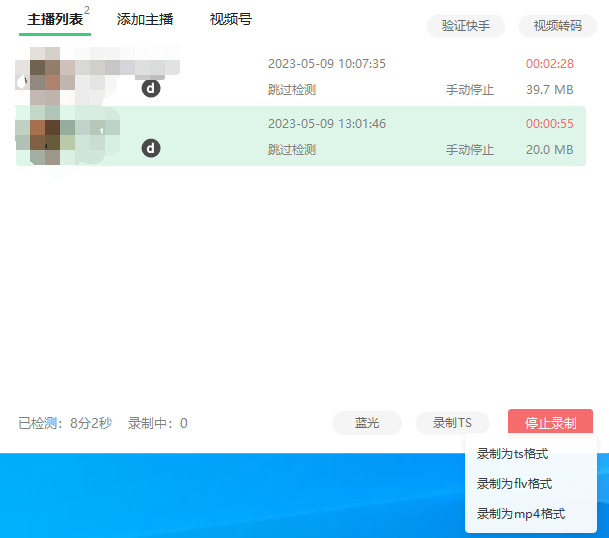
Task: Click the 验证快手 button
Action: click(466, 26)
